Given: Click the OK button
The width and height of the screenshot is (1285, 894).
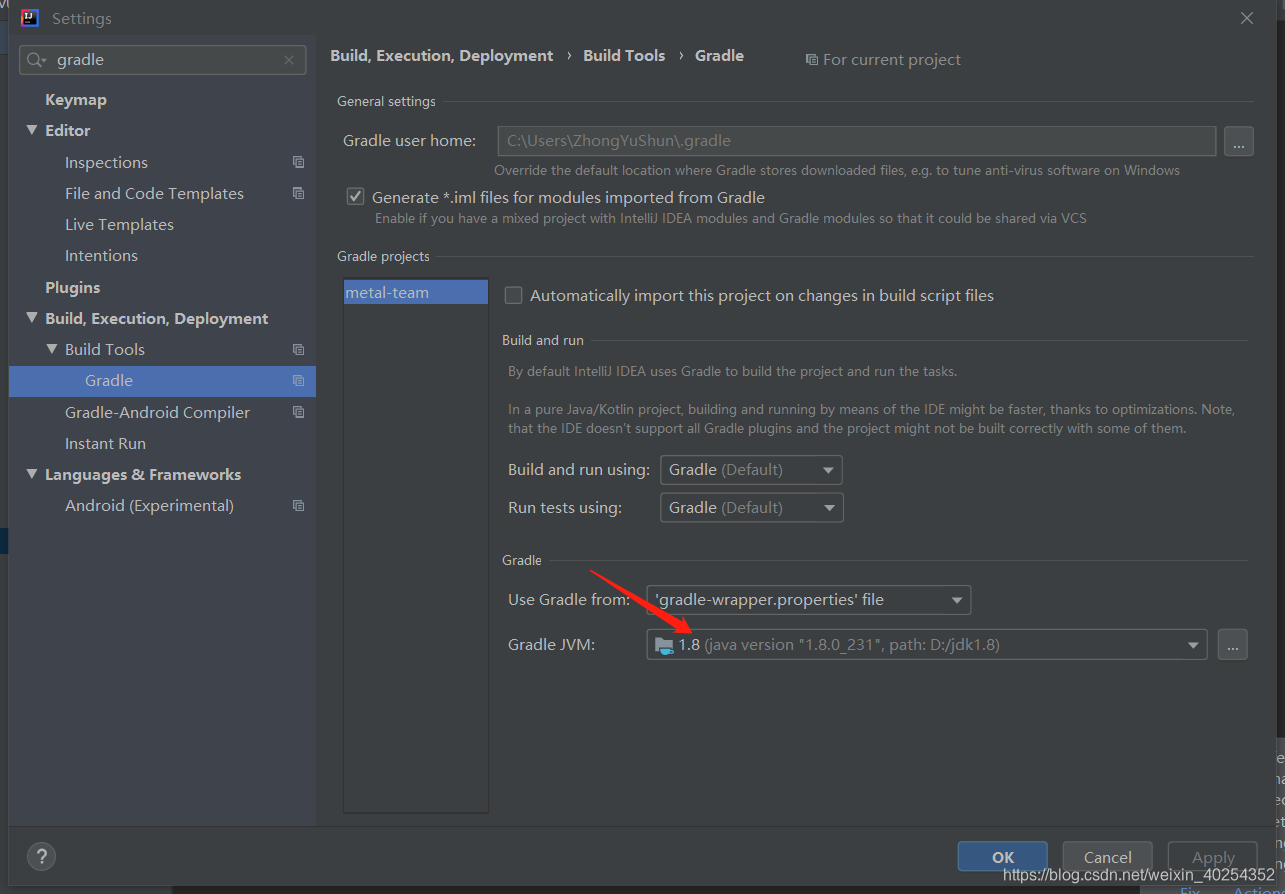Looking at the screenshot, I should [x=1003, y=857].
